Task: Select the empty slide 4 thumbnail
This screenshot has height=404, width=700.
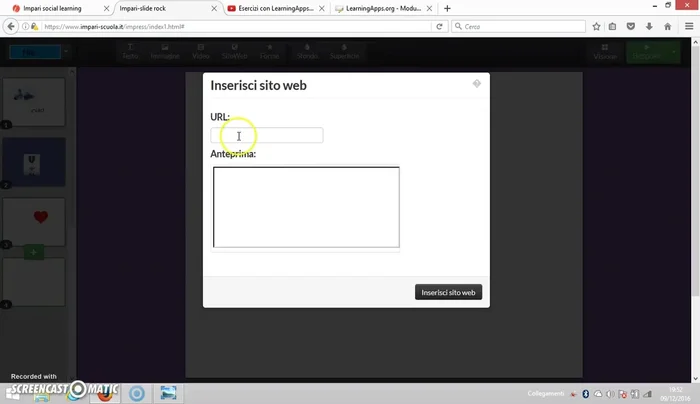Action: [x=34, y=282]
